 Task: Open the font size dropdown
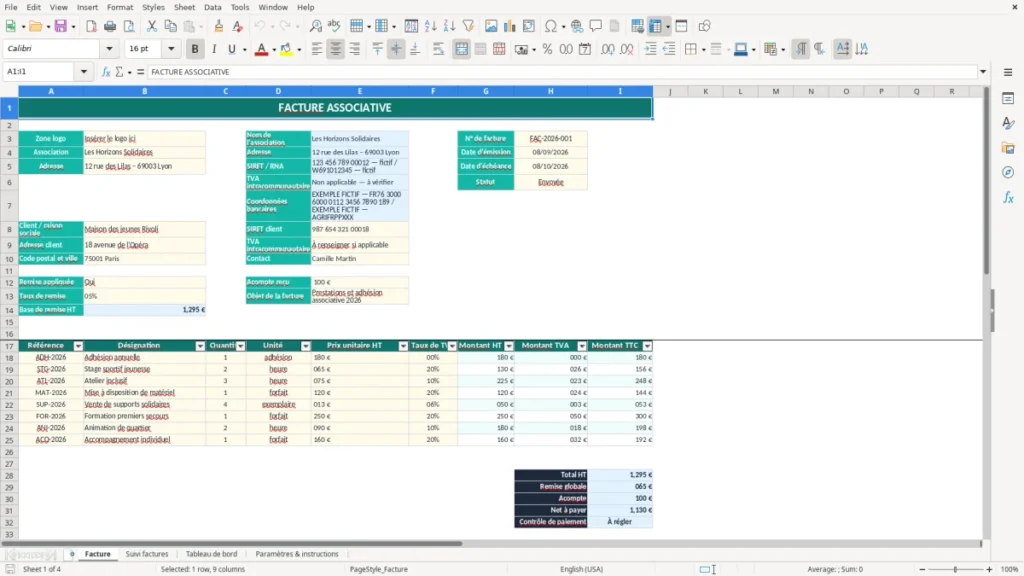click(x=171, y=48)
